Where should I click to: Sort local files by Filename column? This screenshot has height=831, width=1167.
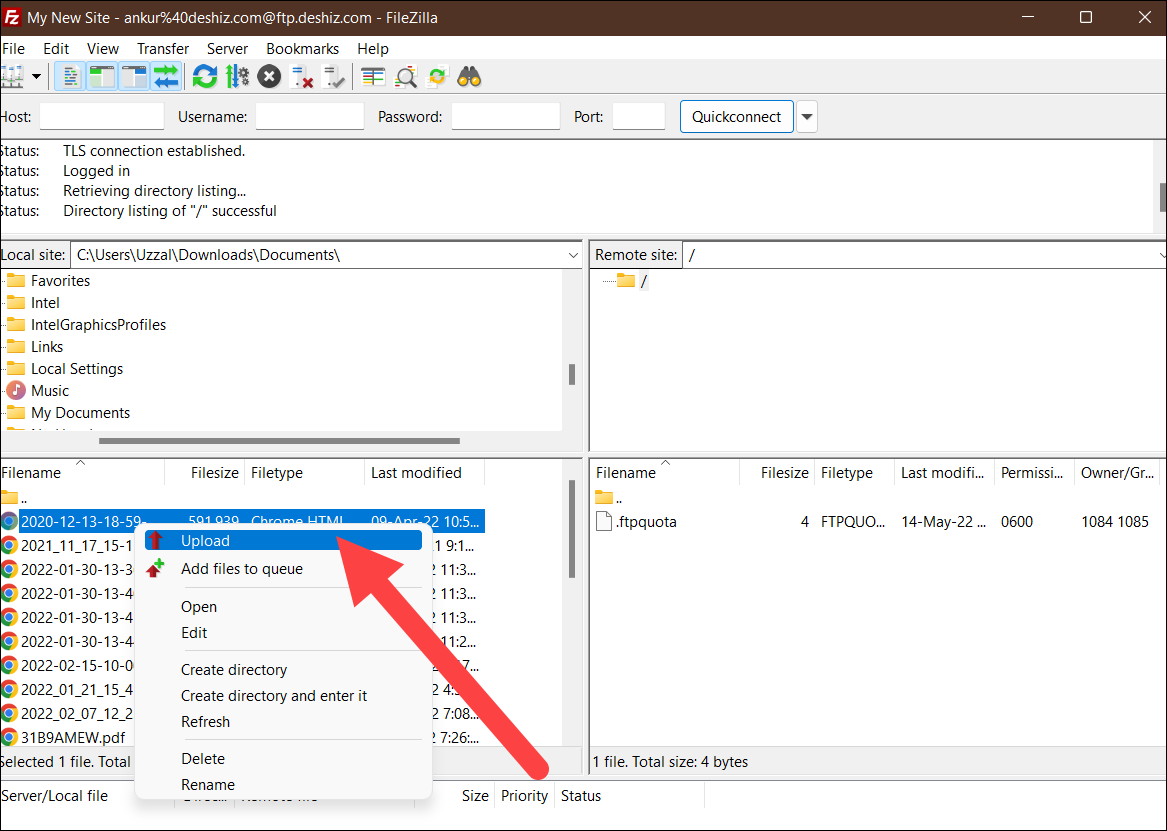pyautogui.click(x=82, y=472)
